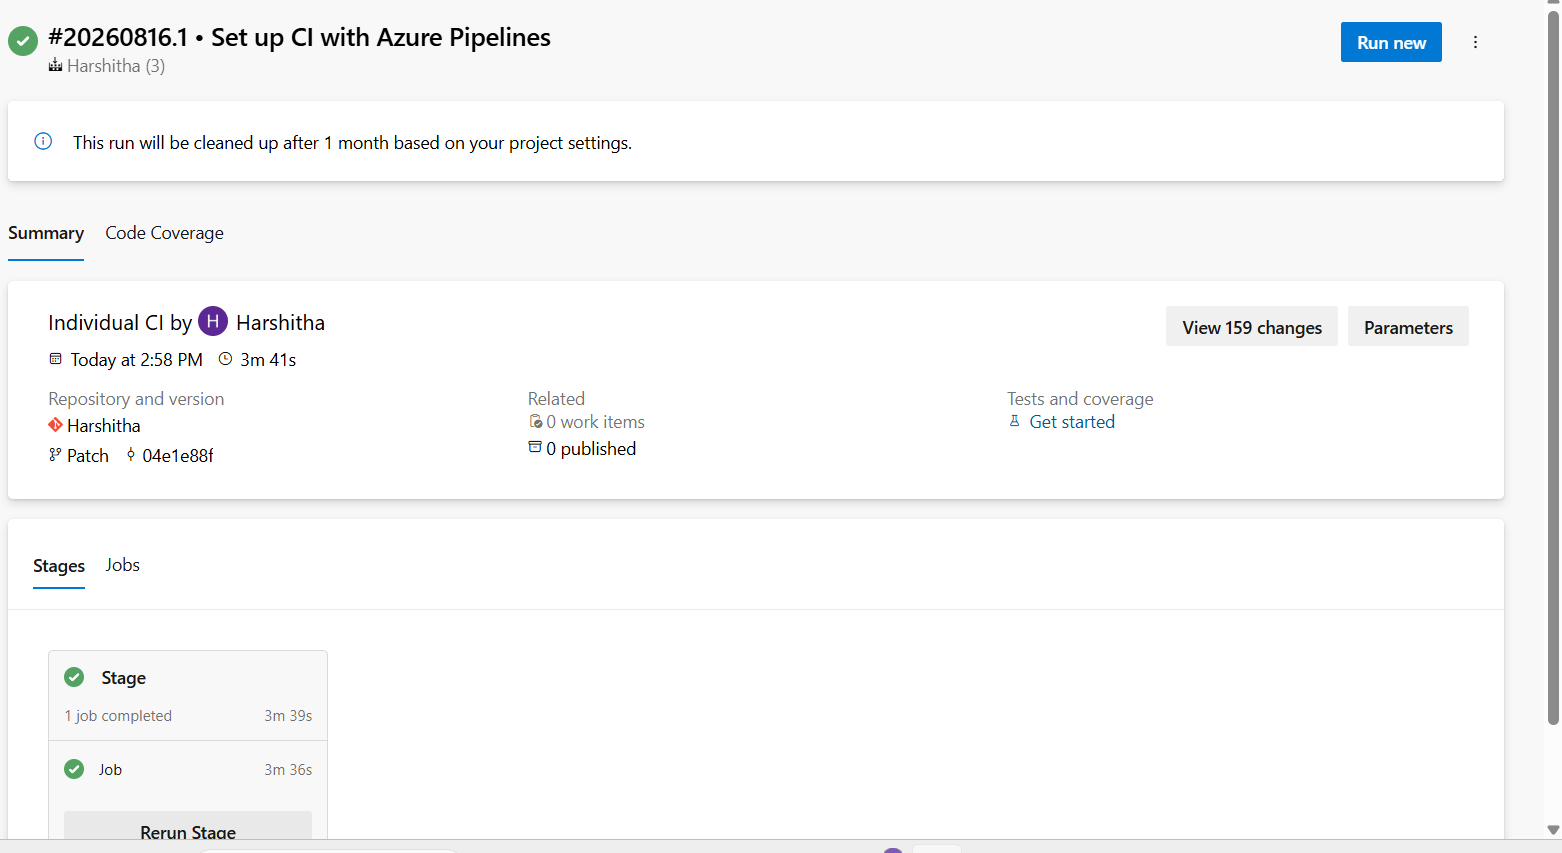This screenshot has width=1562, height=853.
Task: Click the Stage success check icon
Action: [74, 677]
